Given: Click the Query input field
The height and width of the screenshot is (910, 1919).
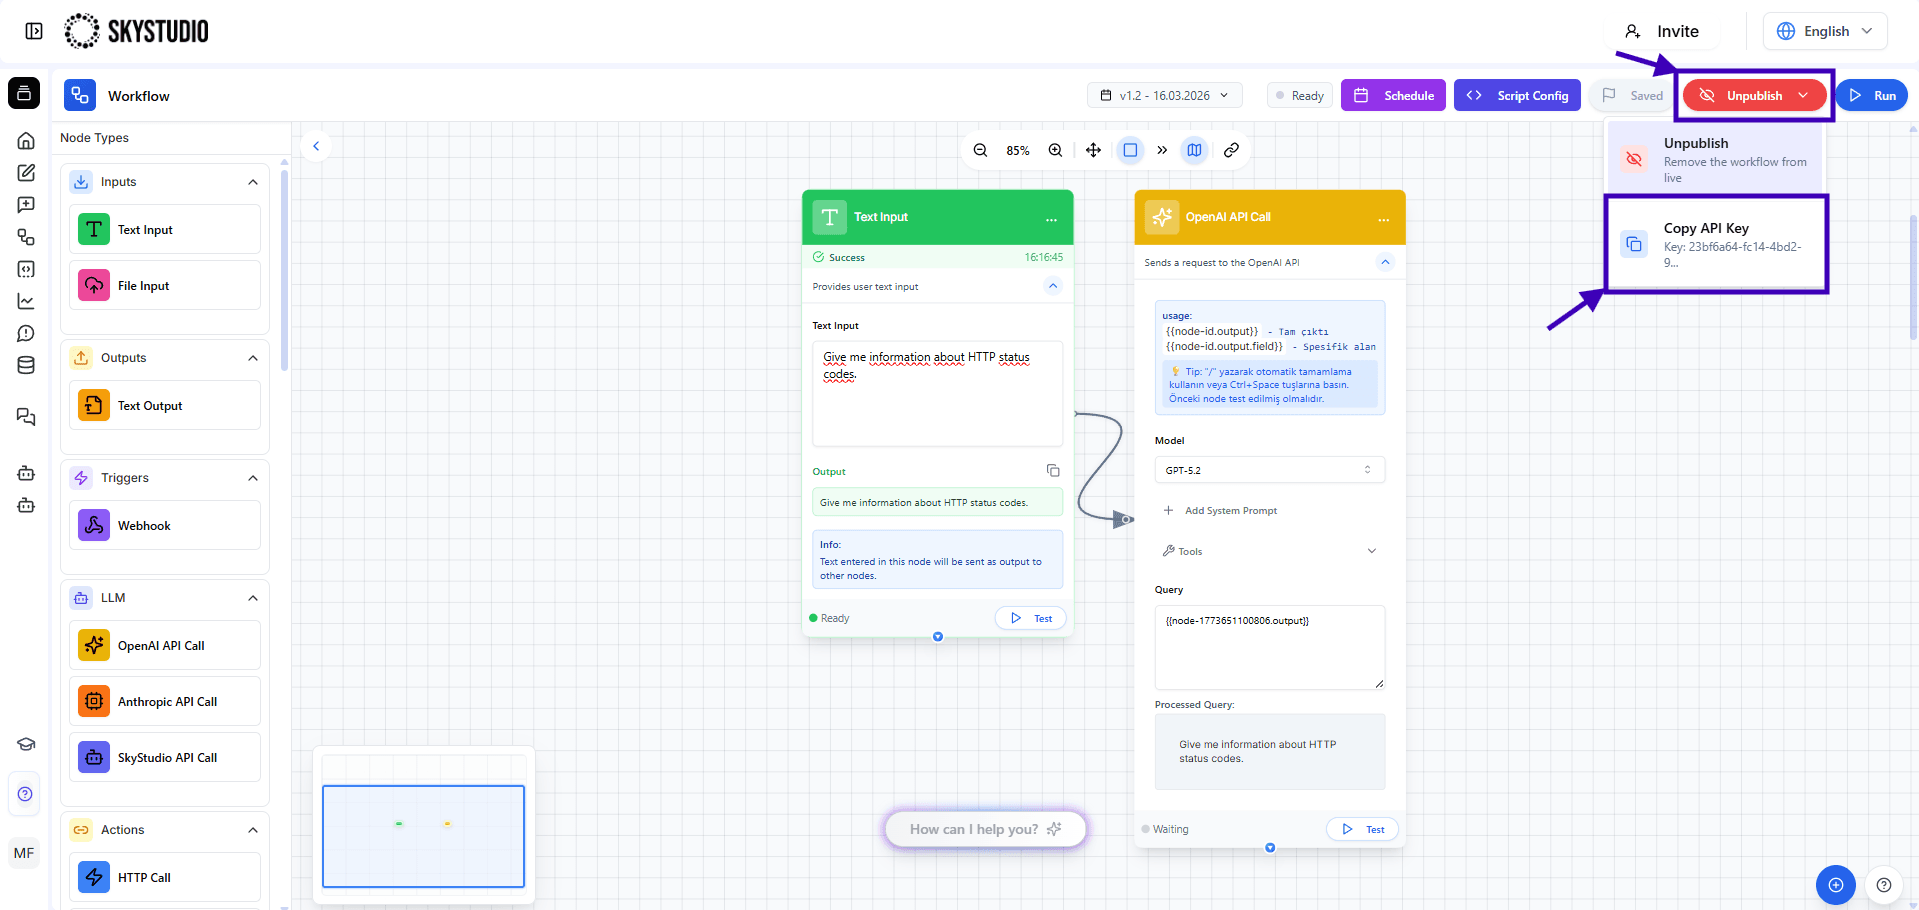Looking at the screenshot, I should [1269, 647].
